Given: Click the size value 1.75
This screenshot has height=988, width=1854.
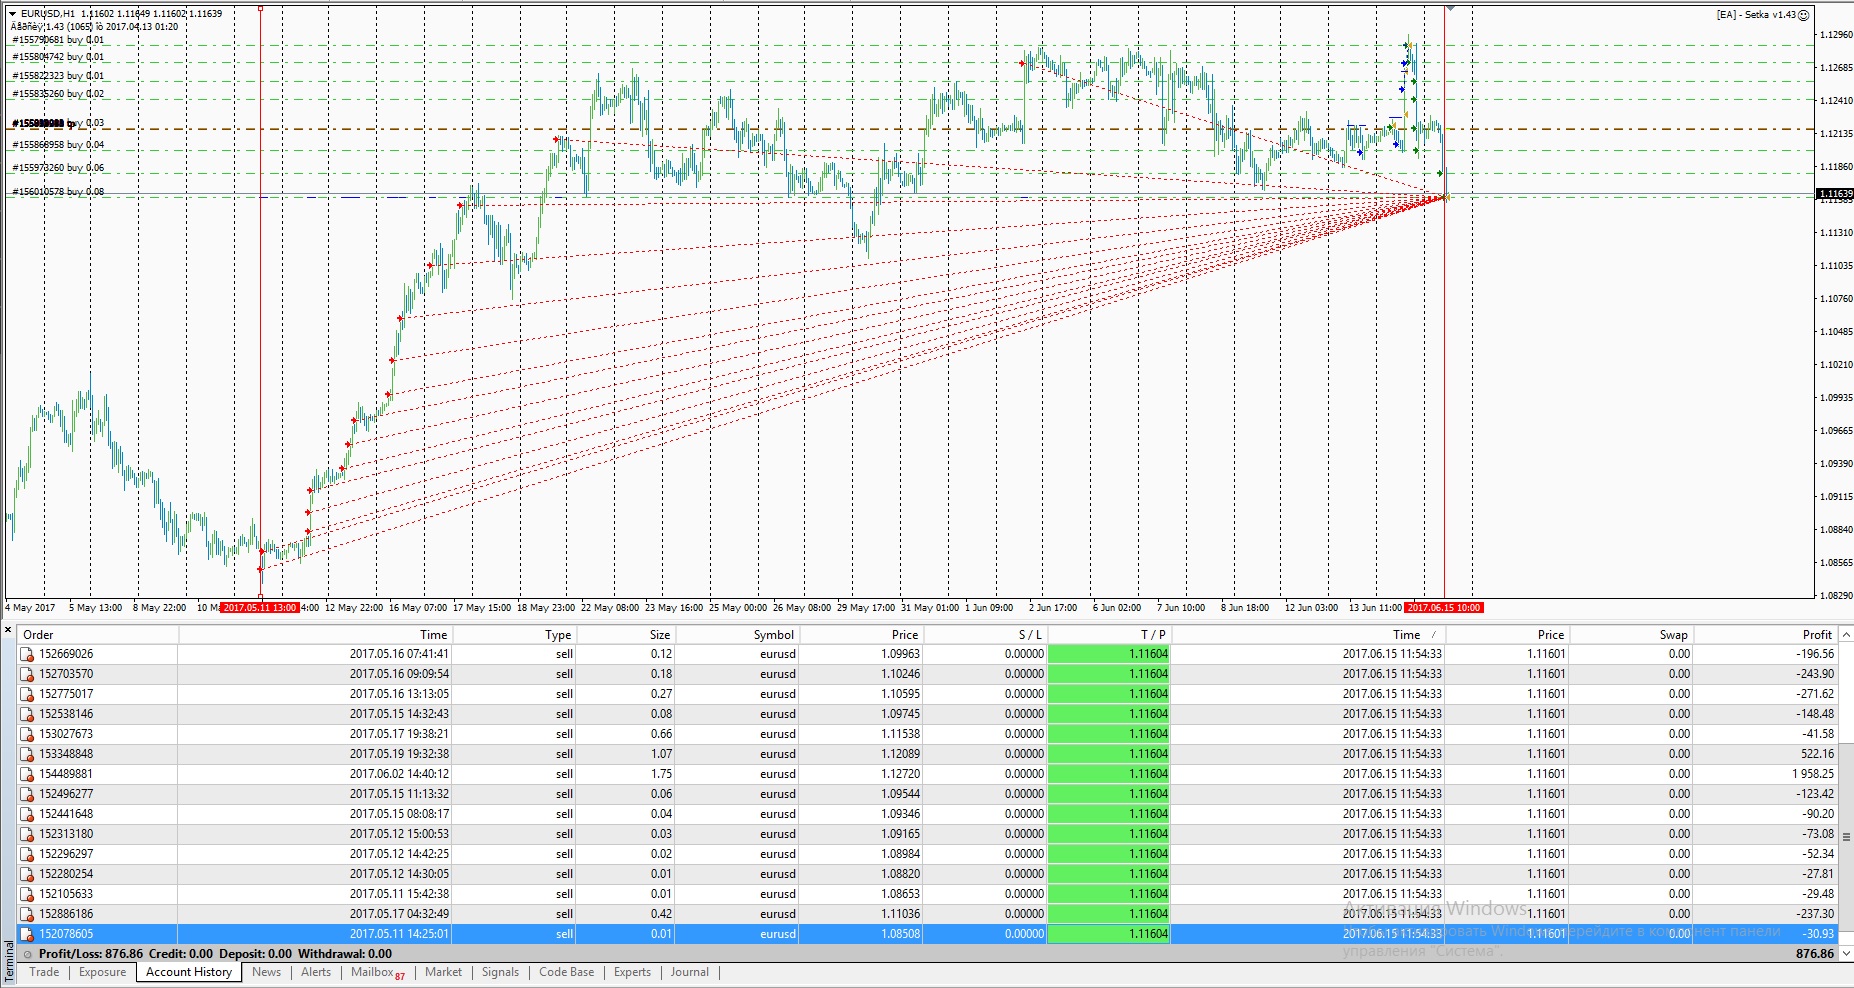Looking at the screenshot, I should pyautogui.click(x=661, y=774).
